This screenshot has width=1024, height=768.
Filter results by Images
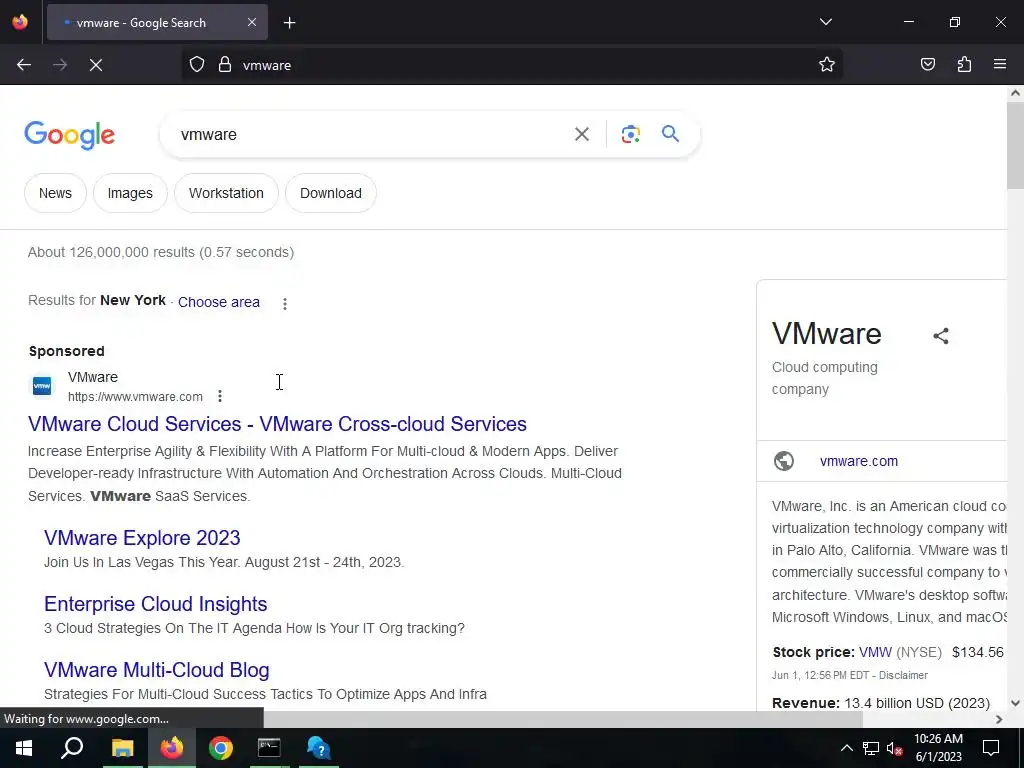tap(130, 193)
